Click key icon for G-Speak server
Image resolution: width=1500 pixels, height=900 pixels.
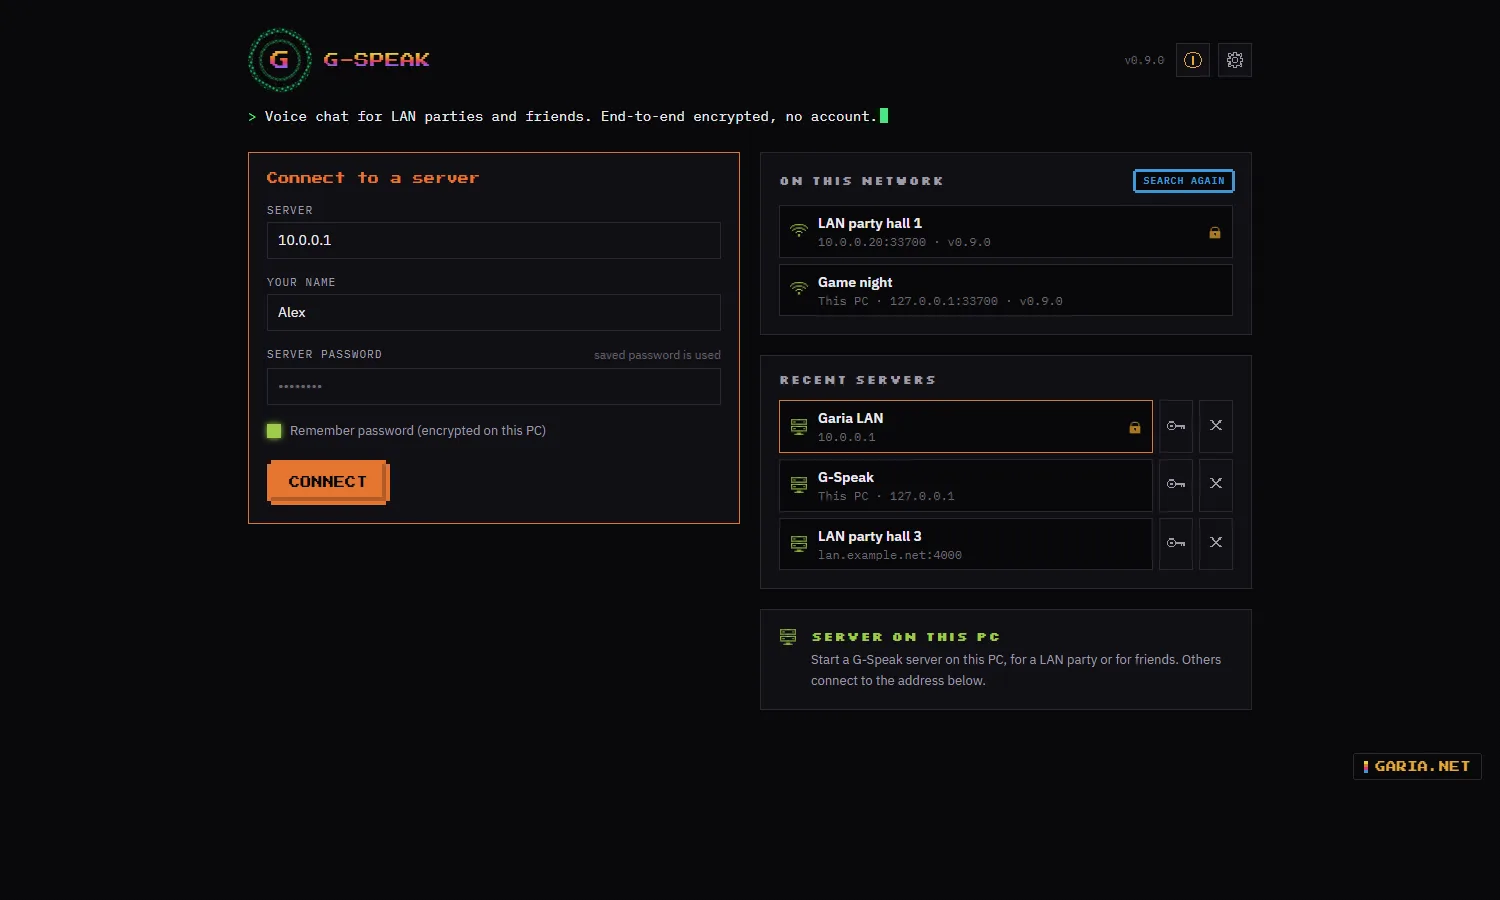[1176, 485]
